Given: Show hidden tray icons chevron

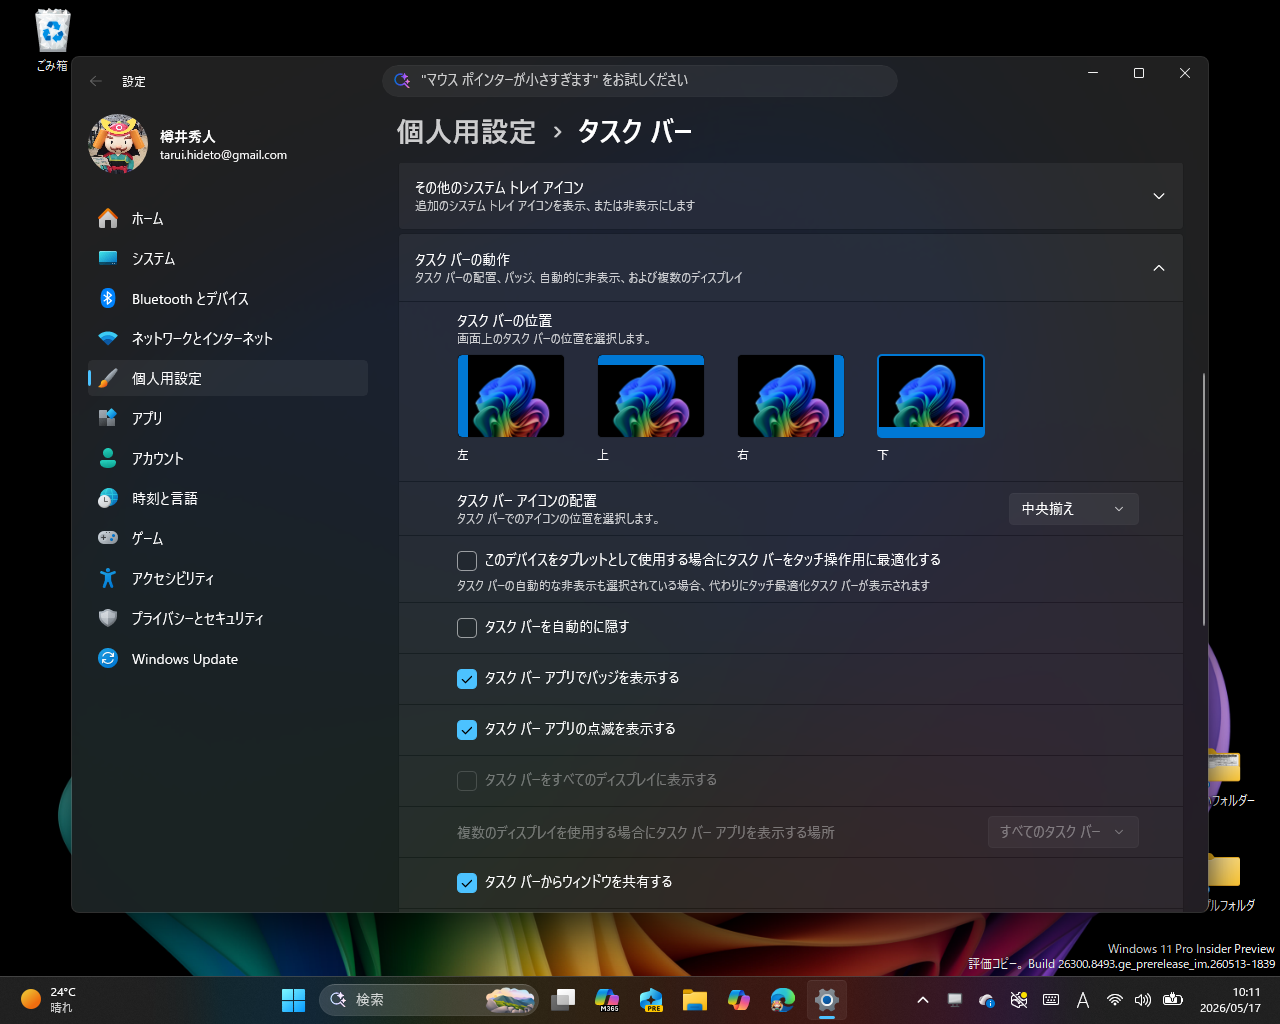Looking at the screenshot, I should tap(923, 999).
